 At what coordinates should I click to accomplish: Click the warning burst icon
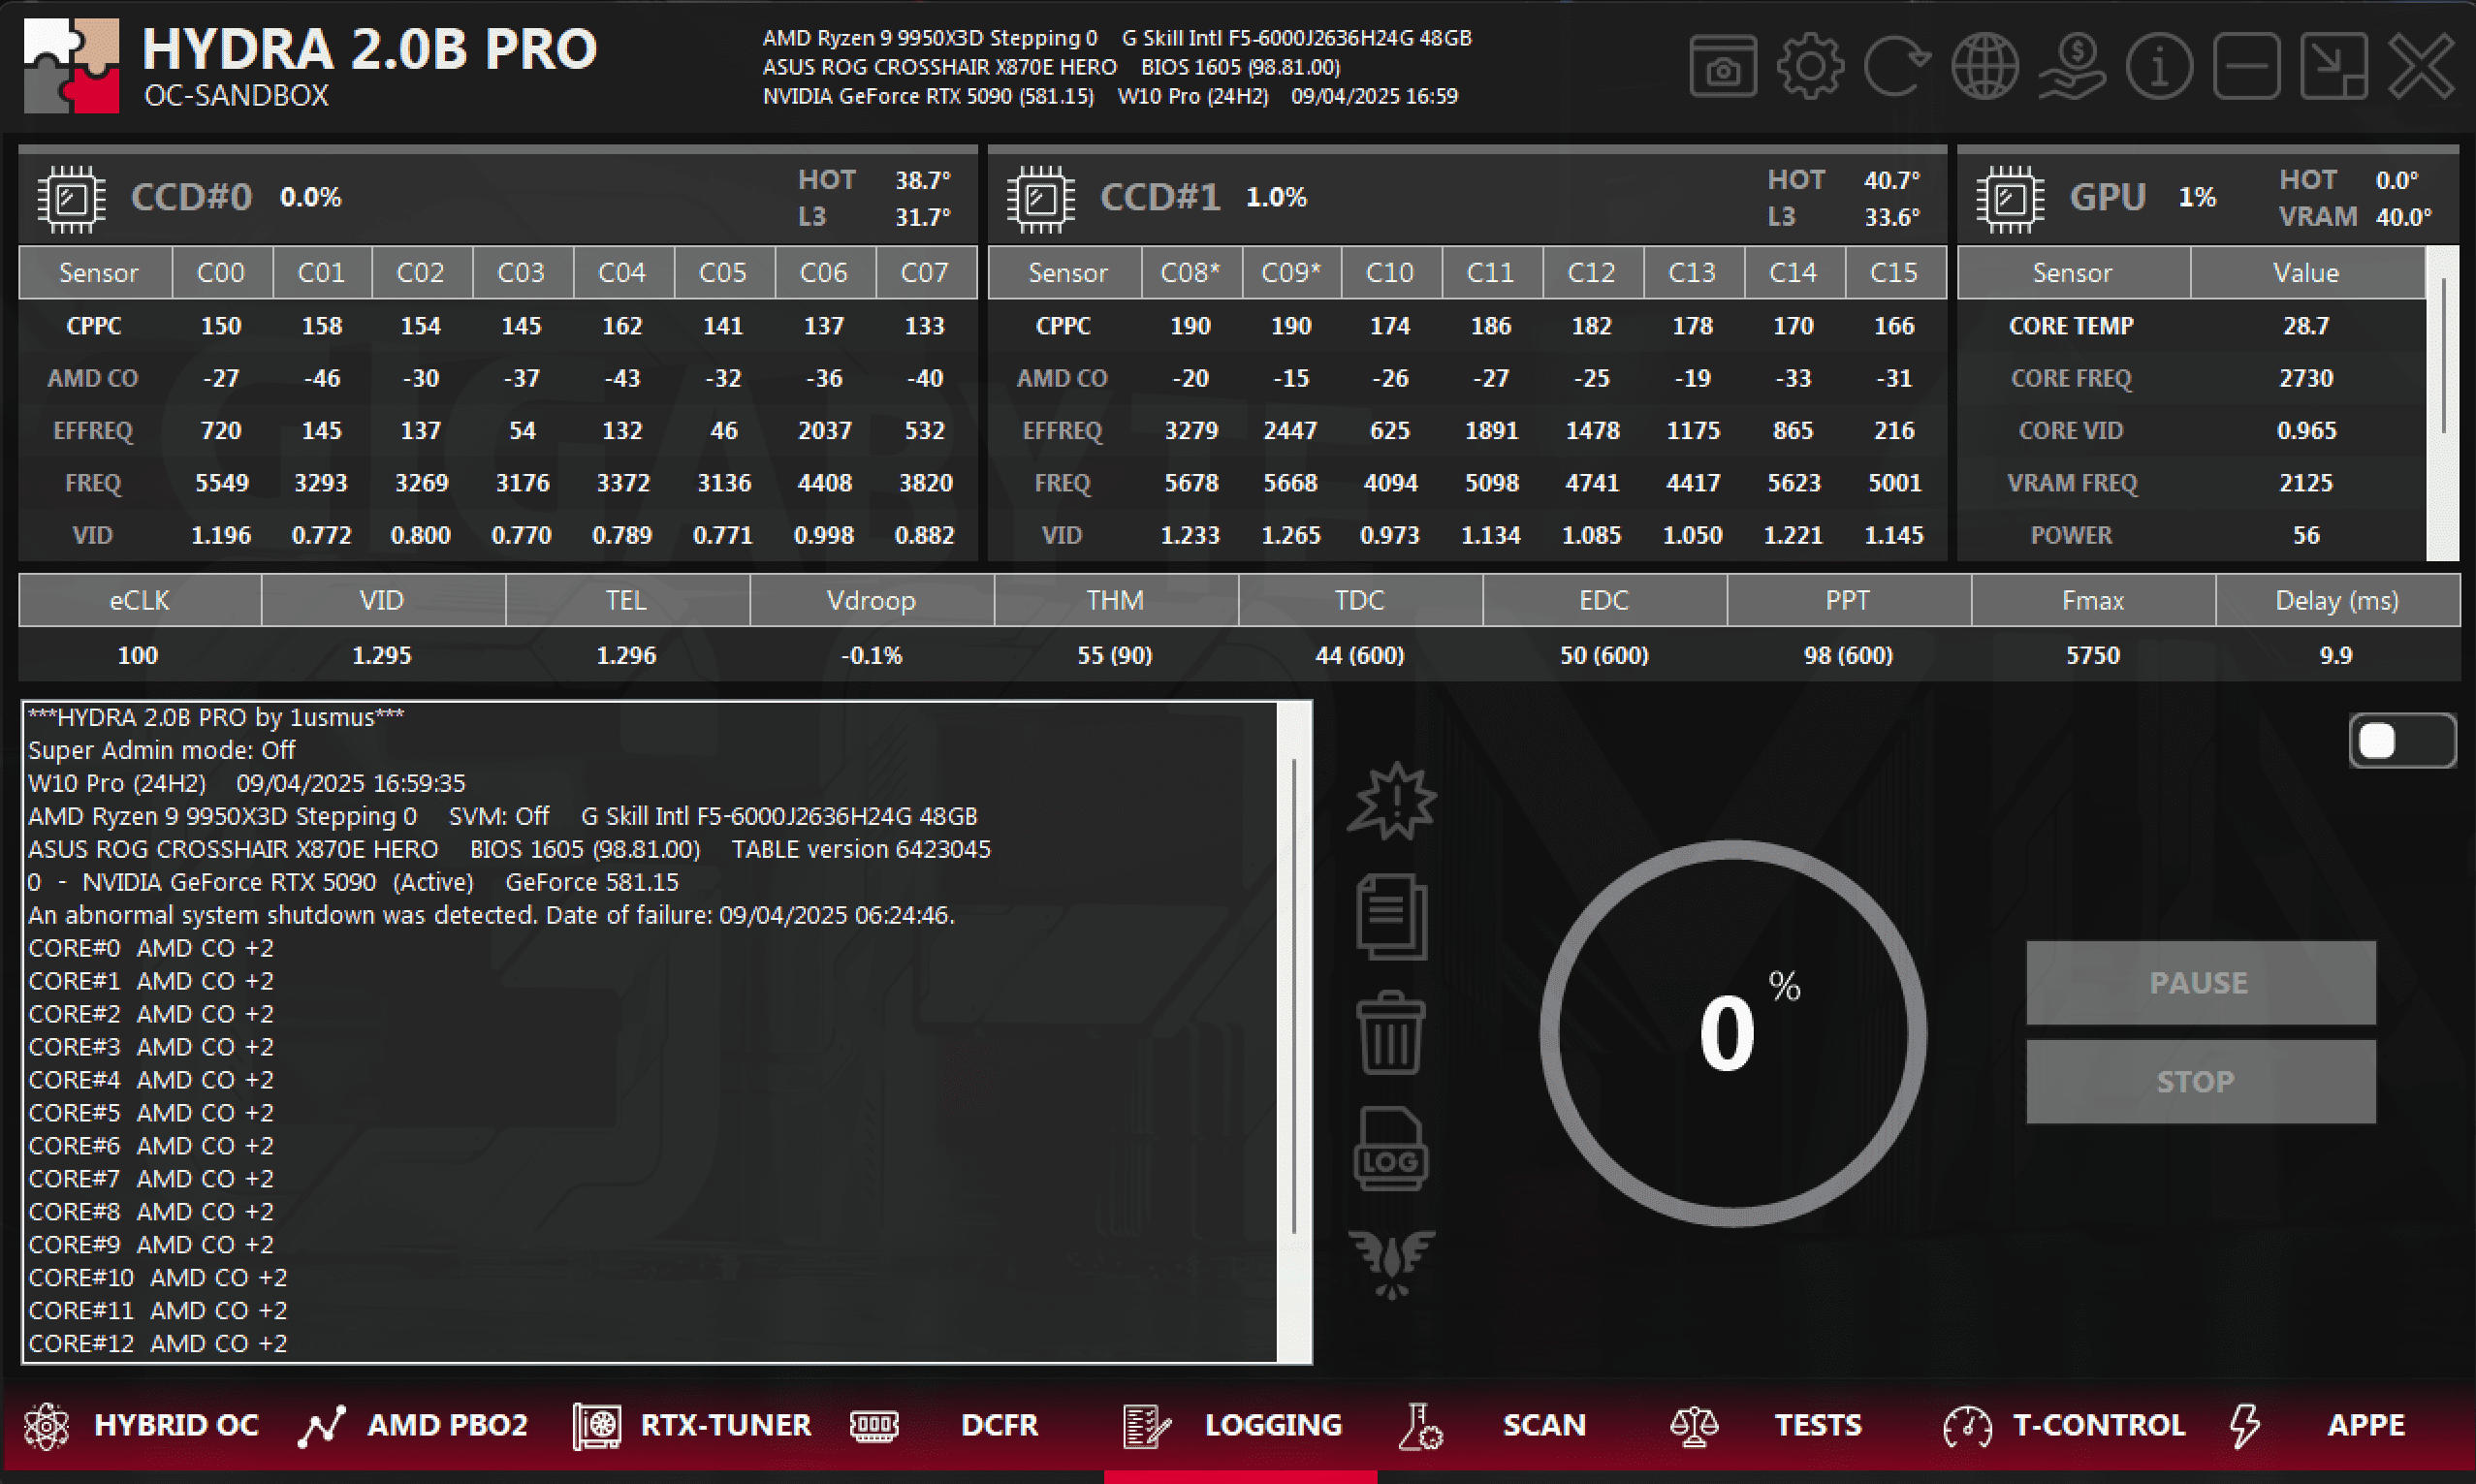(x=1391, y=801)
